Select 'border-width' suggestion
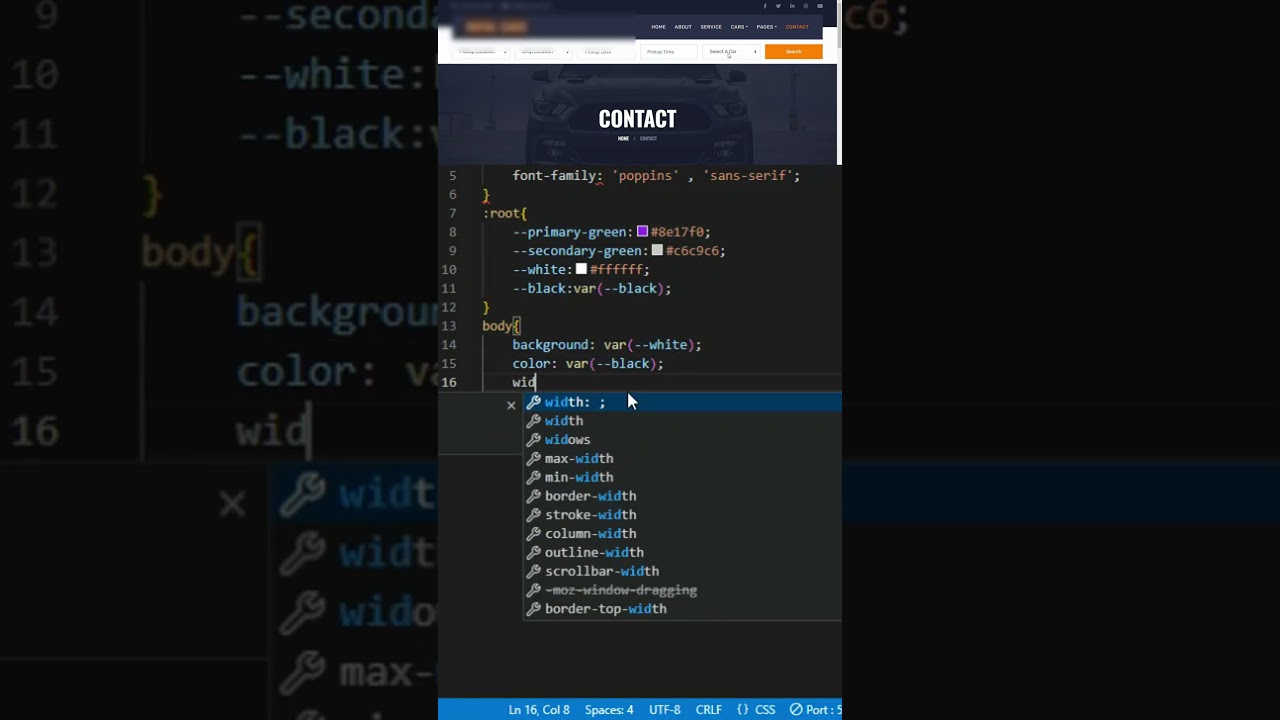 click(x=683, y=496)
